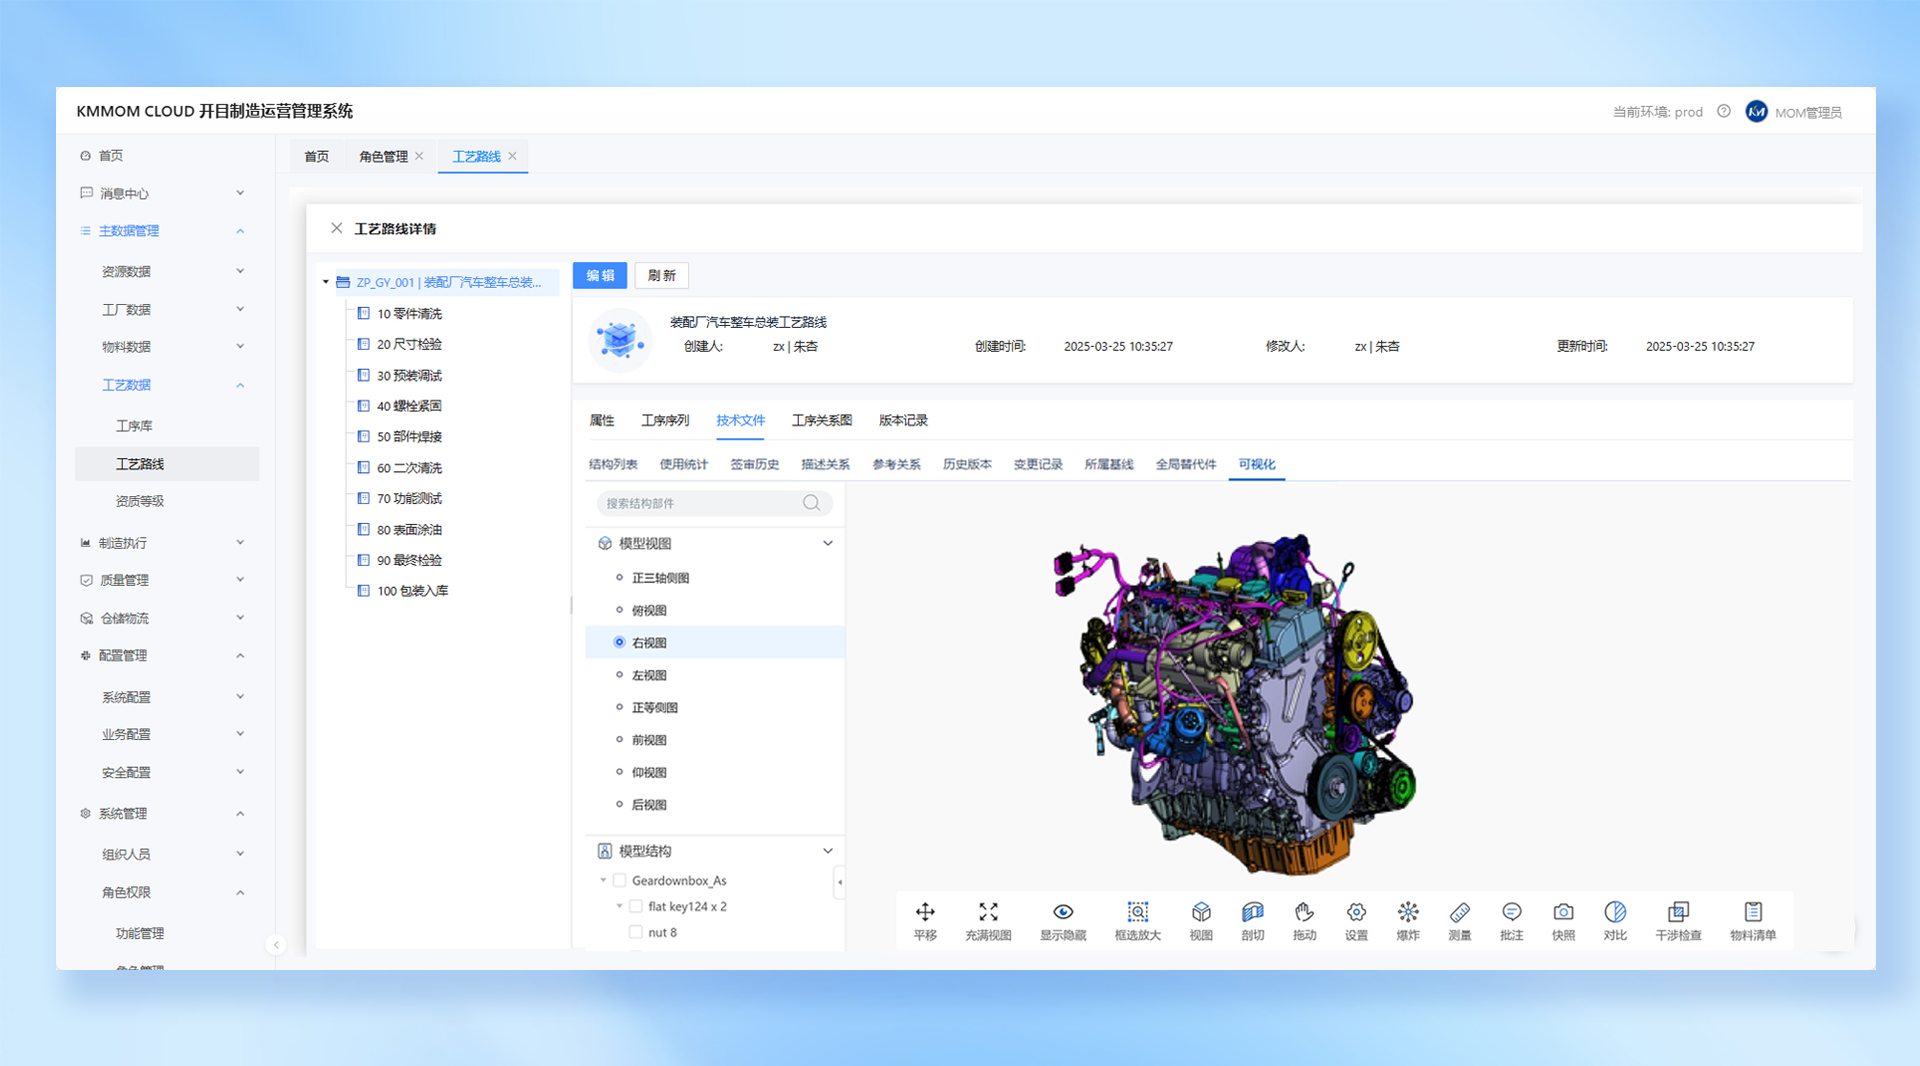
Task: Check the Geardownbox_As checkbox
Action: pos(620,880)
